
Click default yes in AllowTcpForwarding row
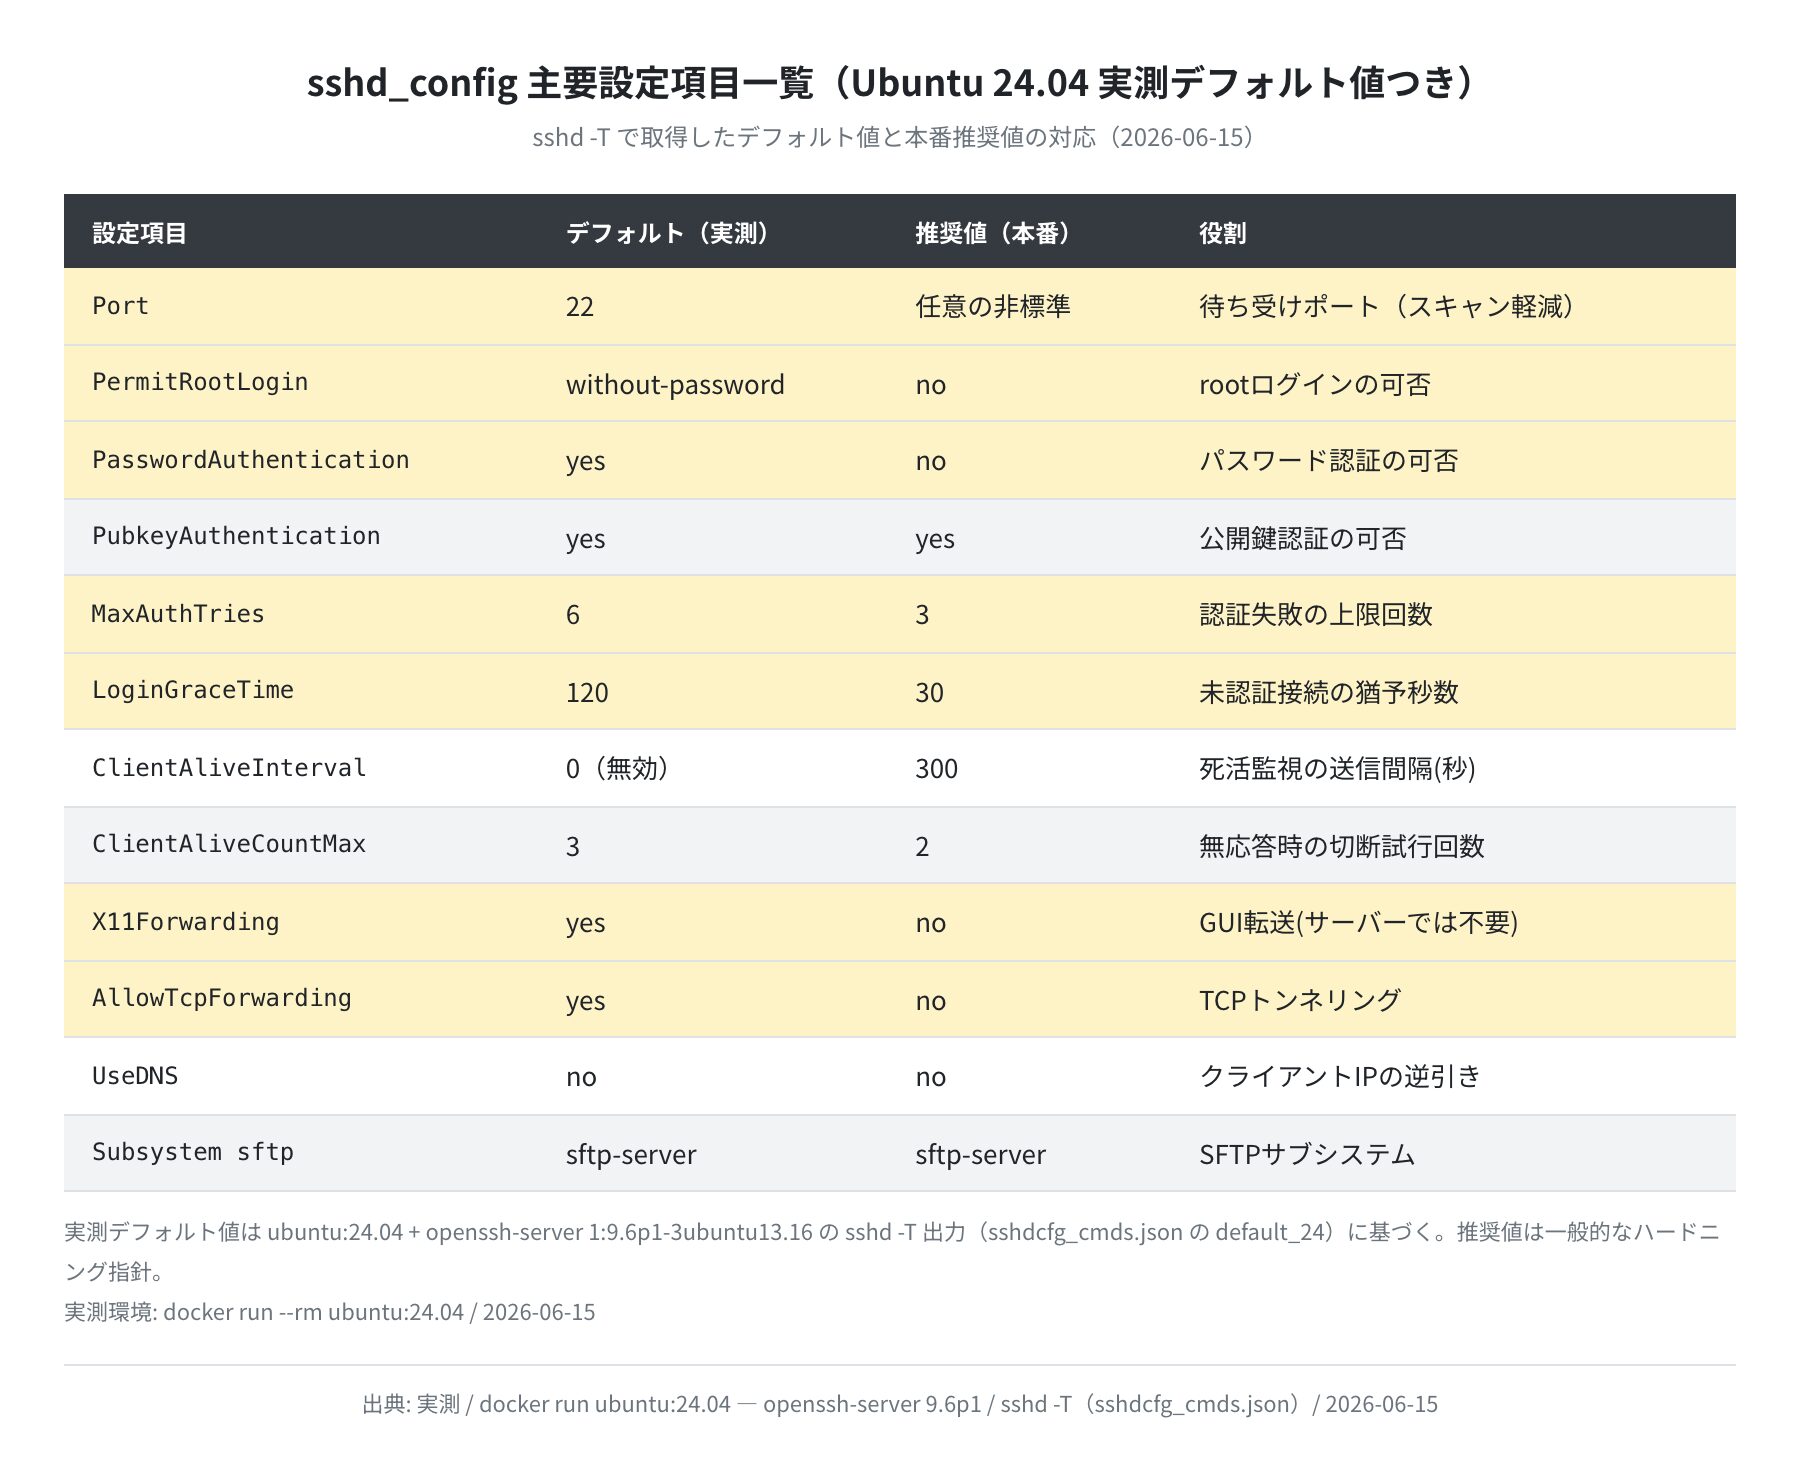586,1001
